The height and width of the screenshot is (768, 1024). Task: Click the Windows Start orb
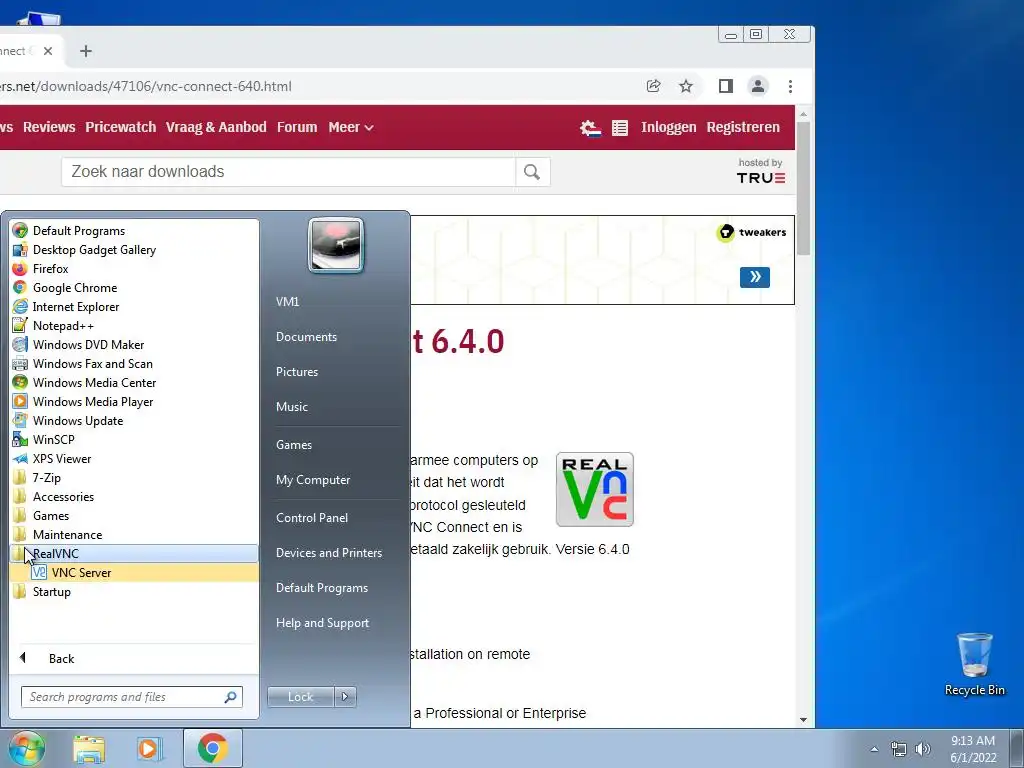click(27, 748)
